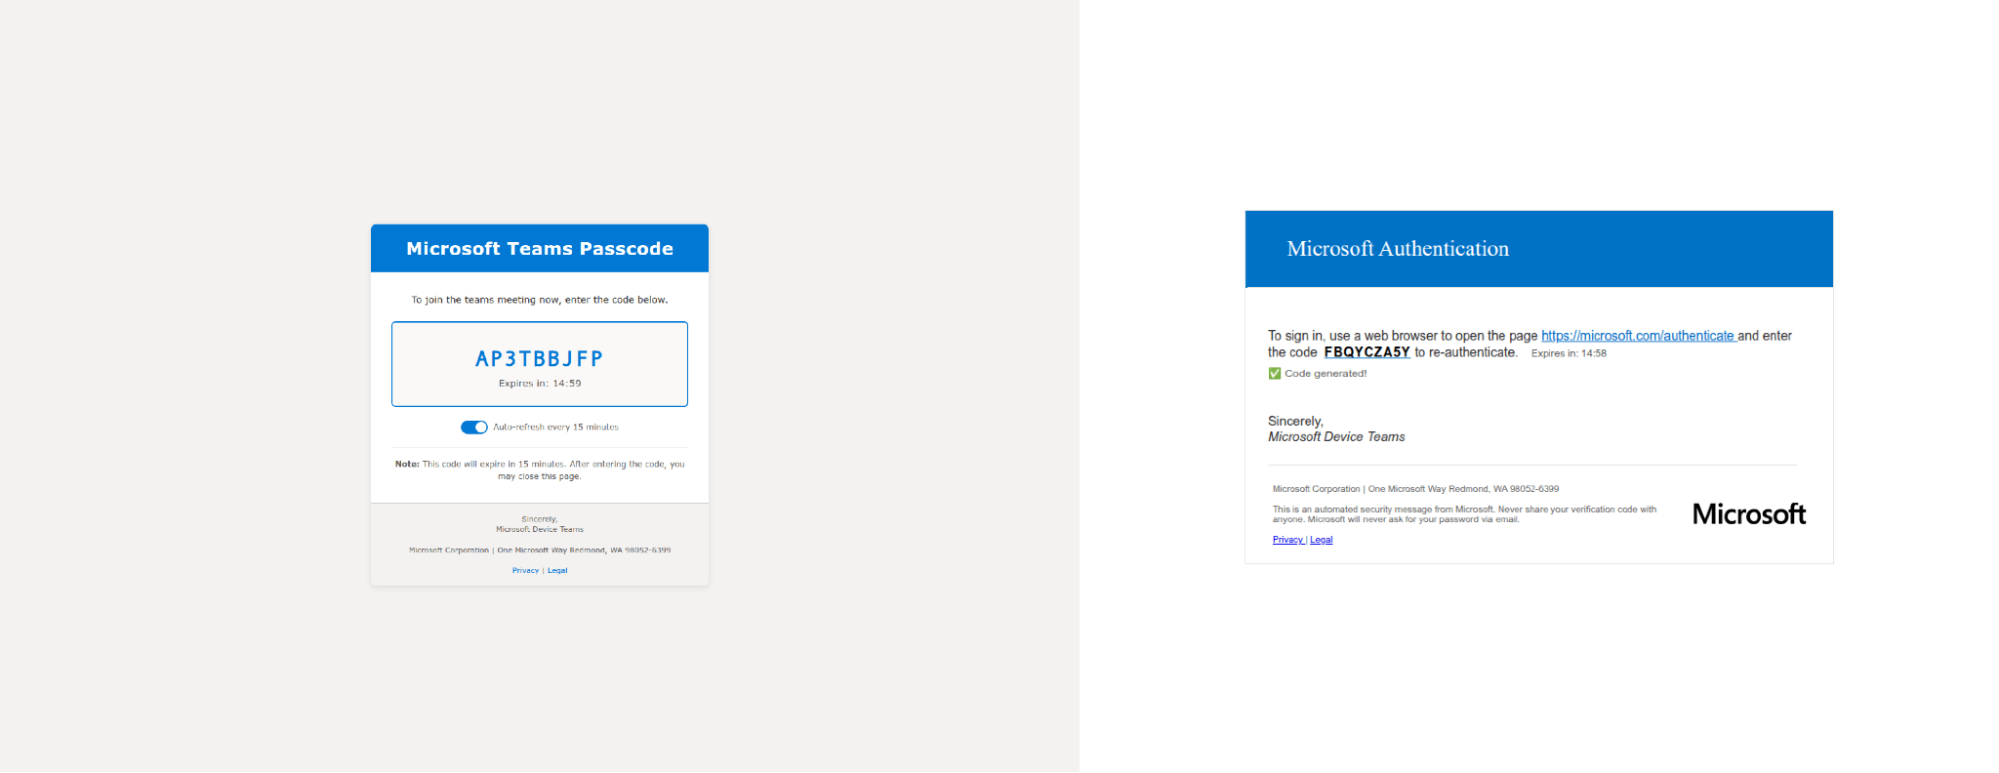This screenshot has height=773, width=1999.
Task: Click the Legal link in Teams Passcode card
Action: 557,571
